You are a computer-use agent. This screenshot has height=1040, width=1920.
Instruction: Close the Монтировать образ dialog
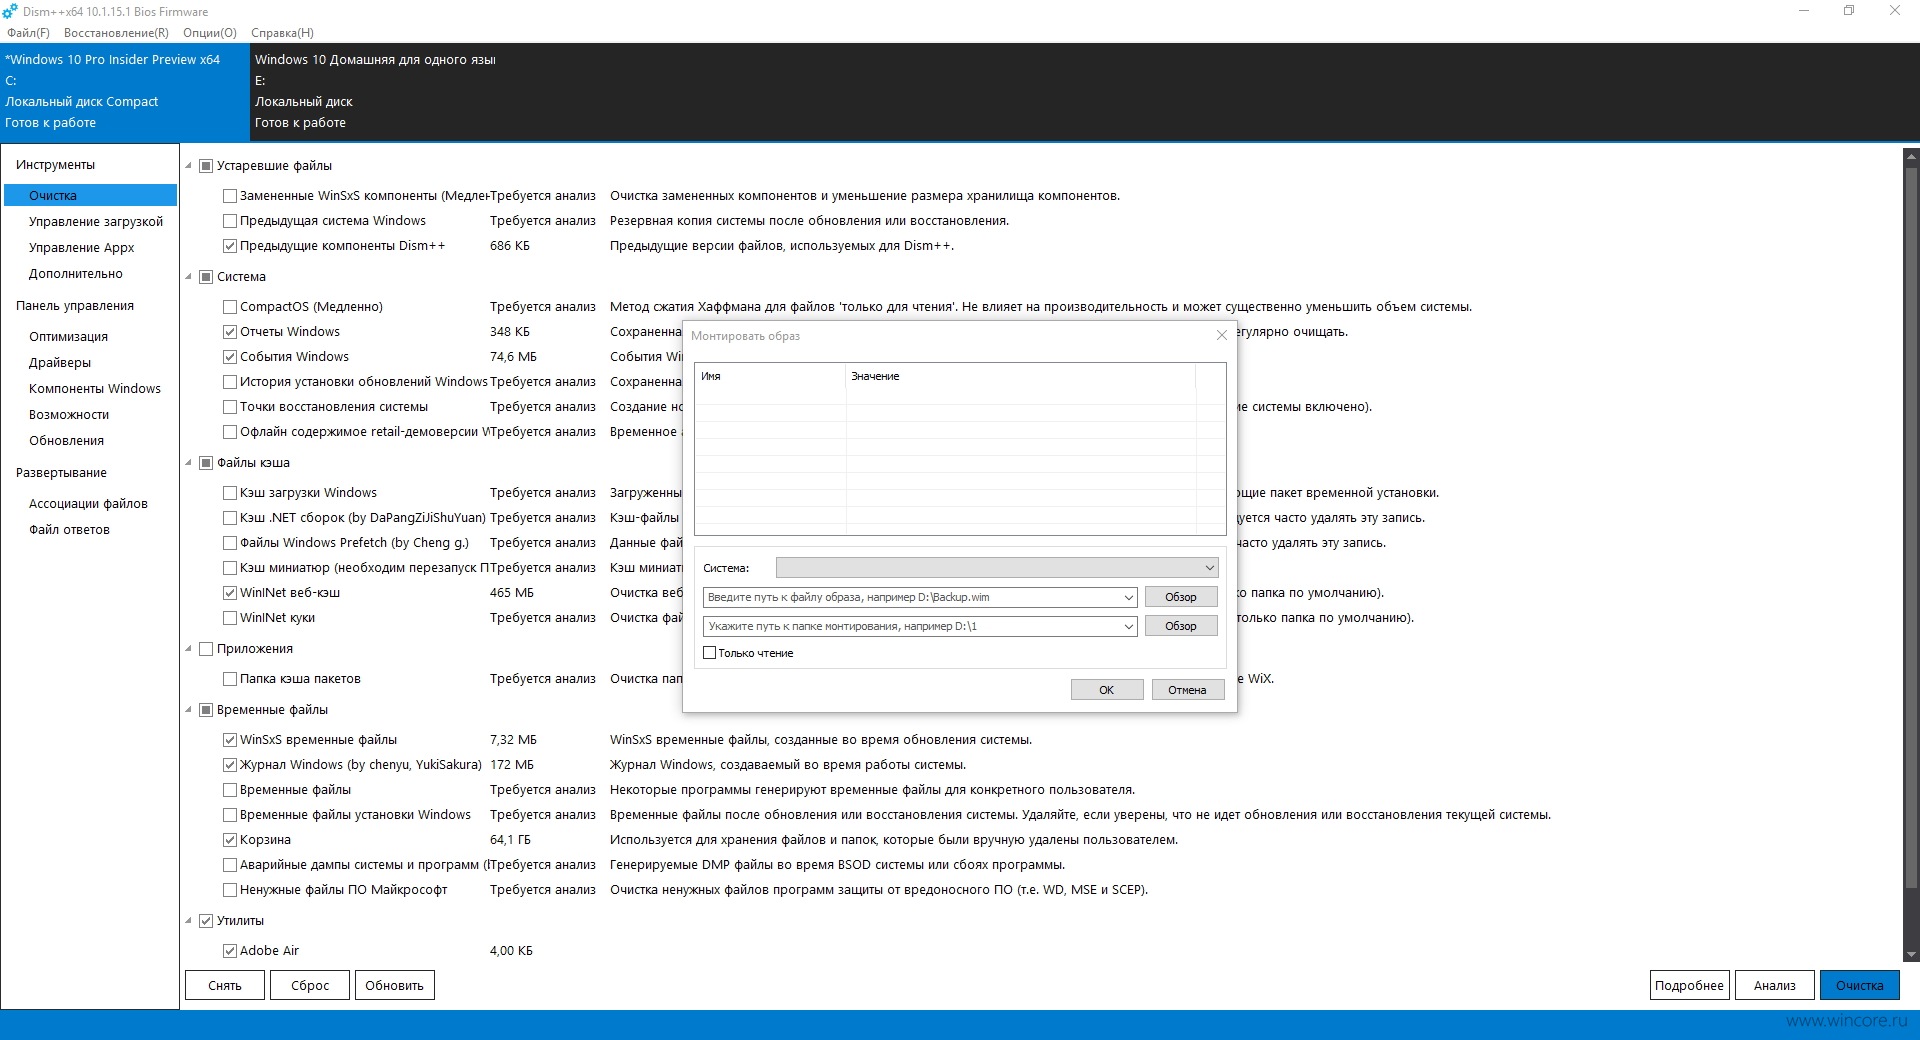1221,335
